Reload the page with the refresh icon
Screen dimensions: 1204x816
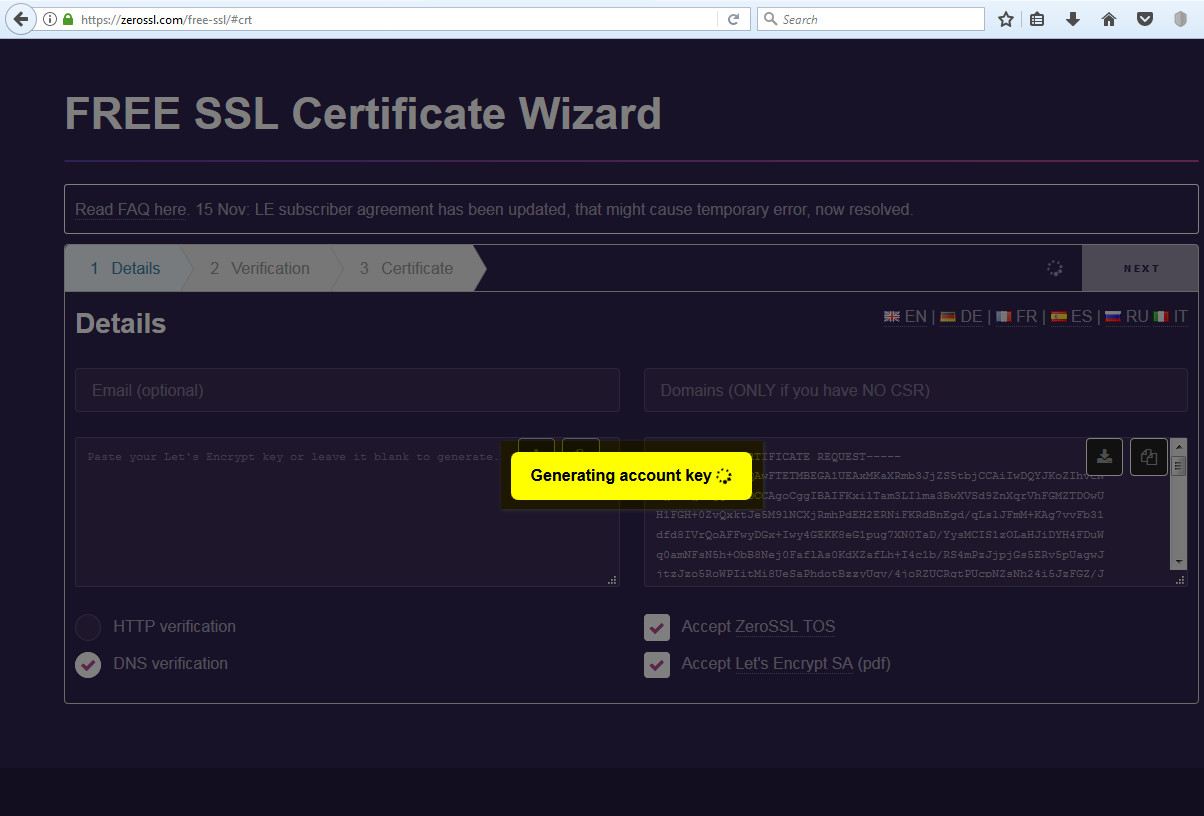[x=733, y=19]
